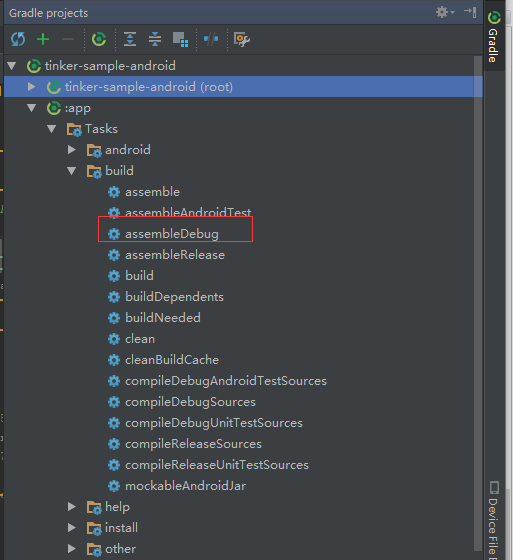
Task: Select the clean task
Action: pos(140,339)
